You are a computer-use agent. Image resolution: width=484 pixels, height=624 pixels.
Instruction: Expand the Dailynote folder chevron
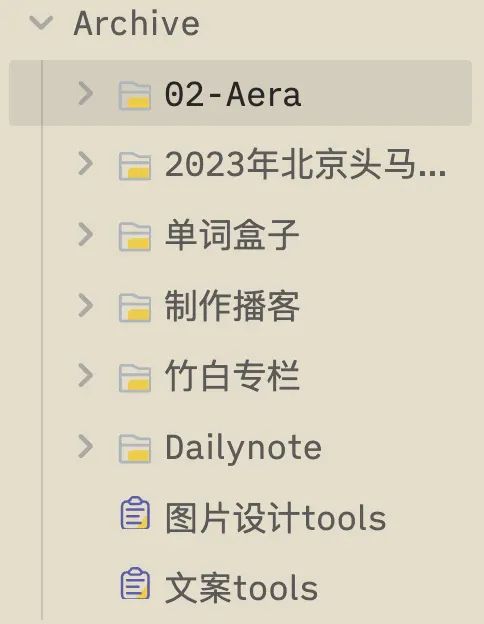(x=86, y=447)
